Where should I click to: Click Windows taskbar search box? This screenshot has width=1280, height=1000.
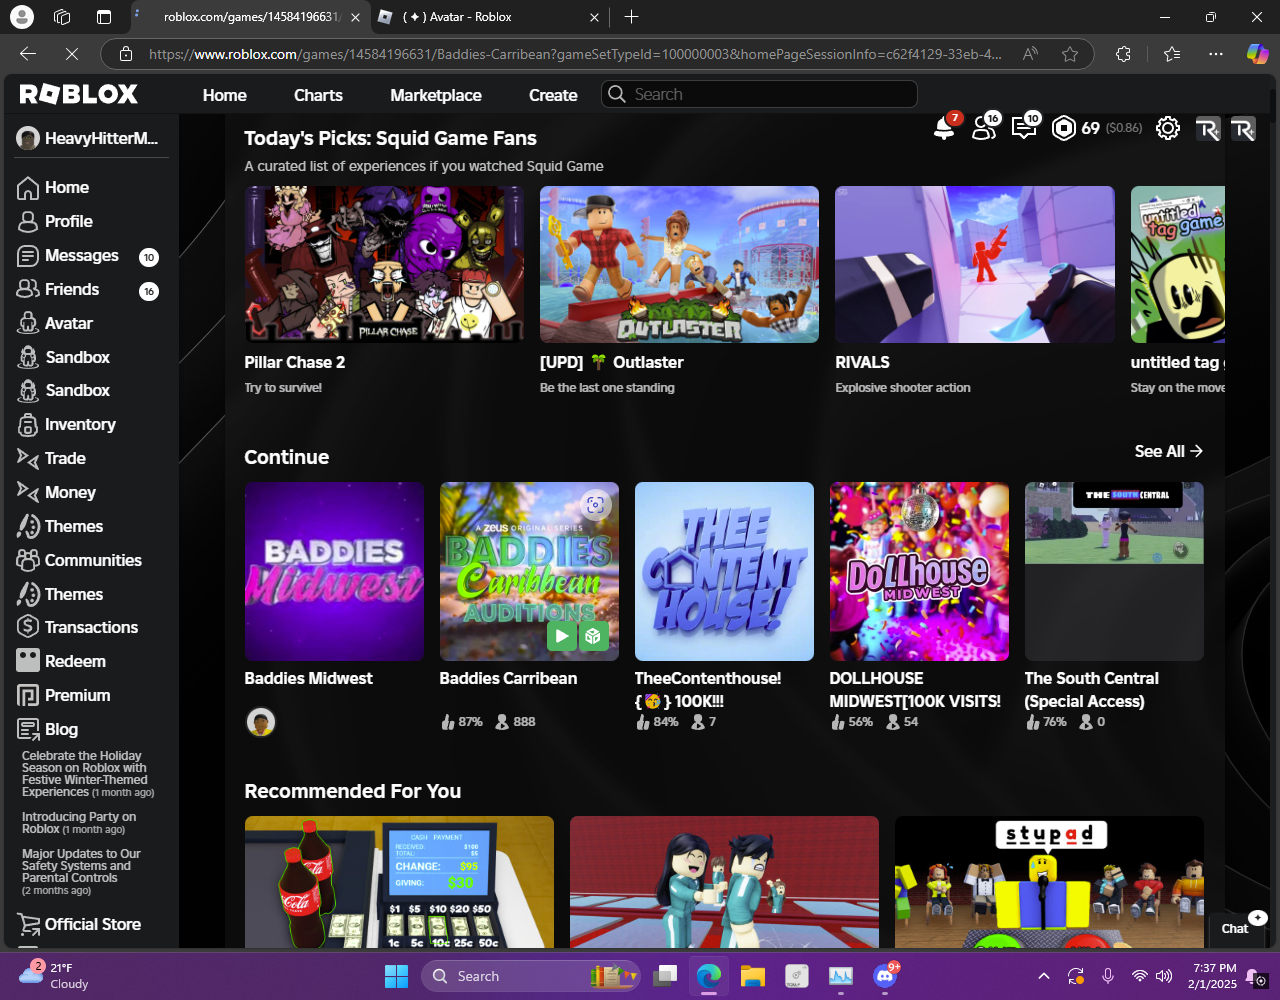click(530, 976)
